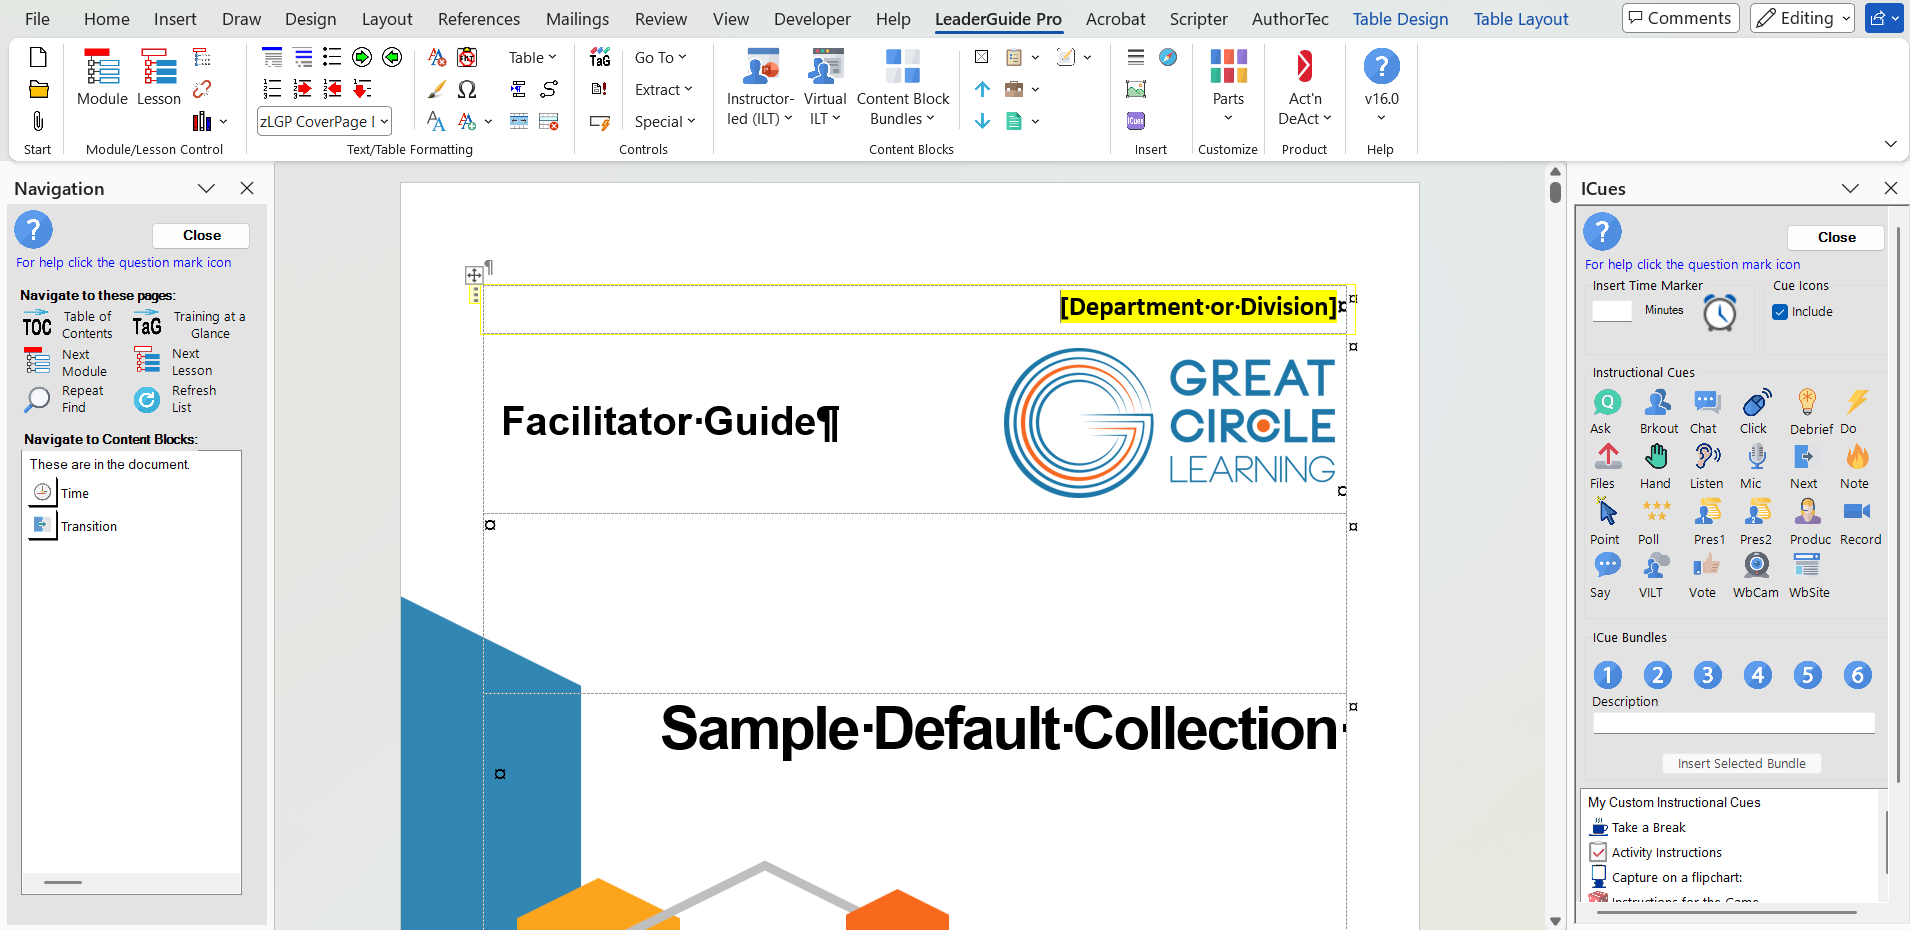Open the Table dropdown in ribbon

point(532,58)
